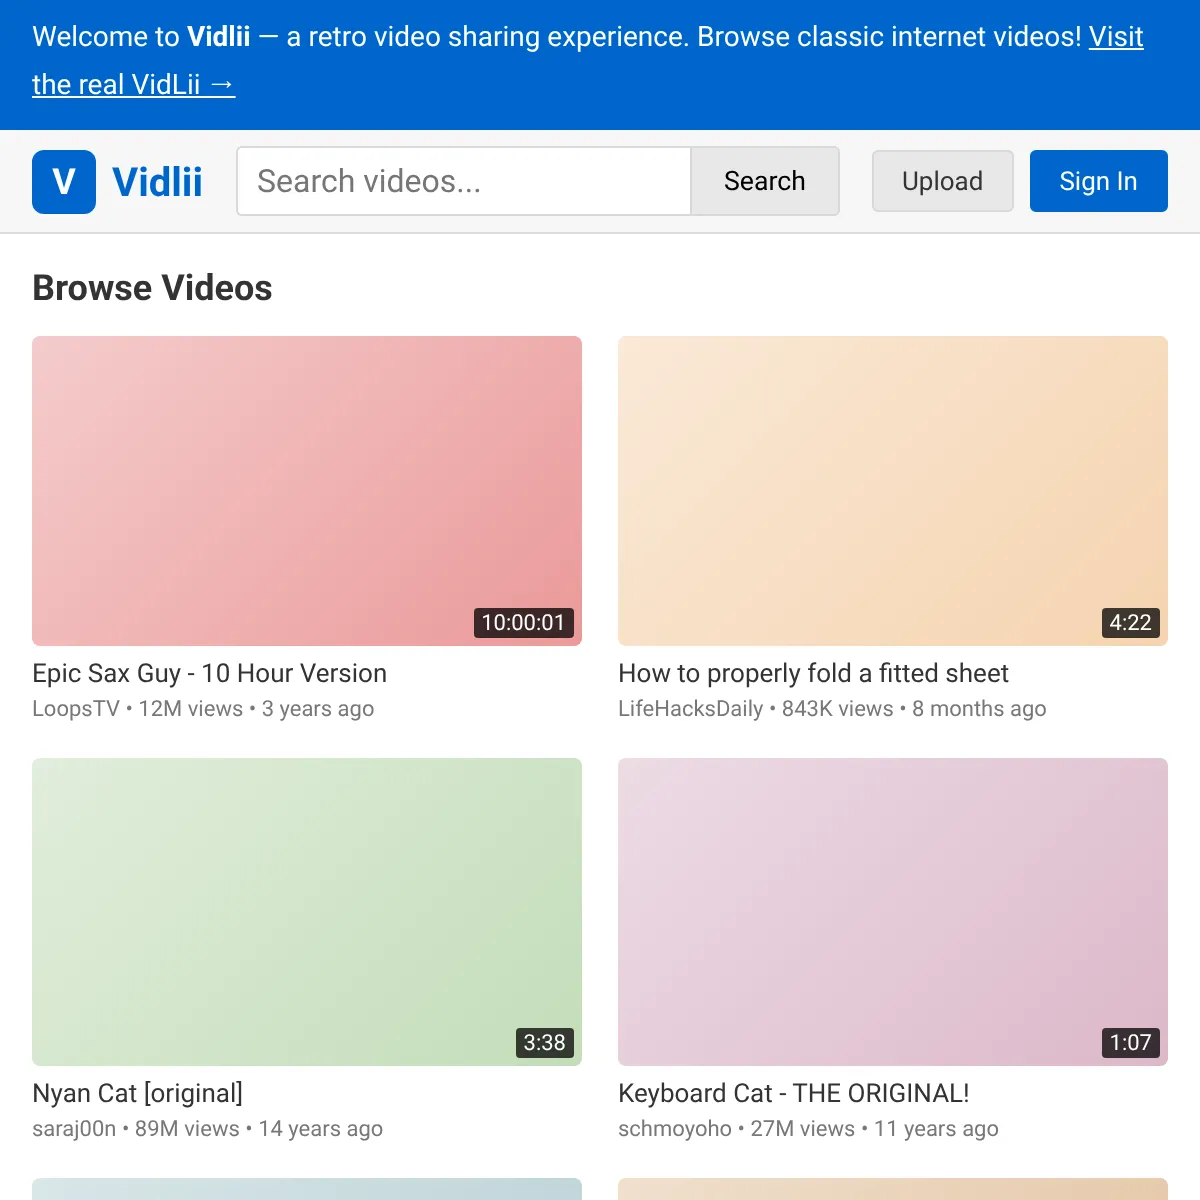This screenshot has height=1200, width=1200.
Task: Focus the Search videos input field
Action: 464,181
